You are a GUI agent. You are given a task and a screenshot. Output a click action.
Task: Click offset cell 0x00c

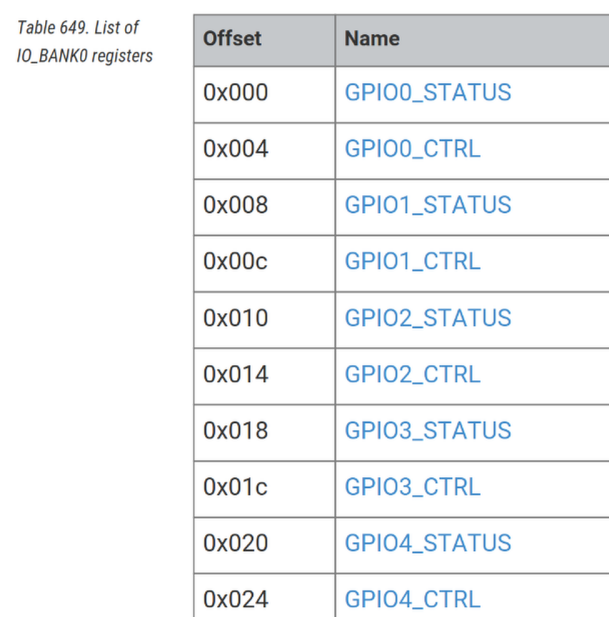click(235, 262)
